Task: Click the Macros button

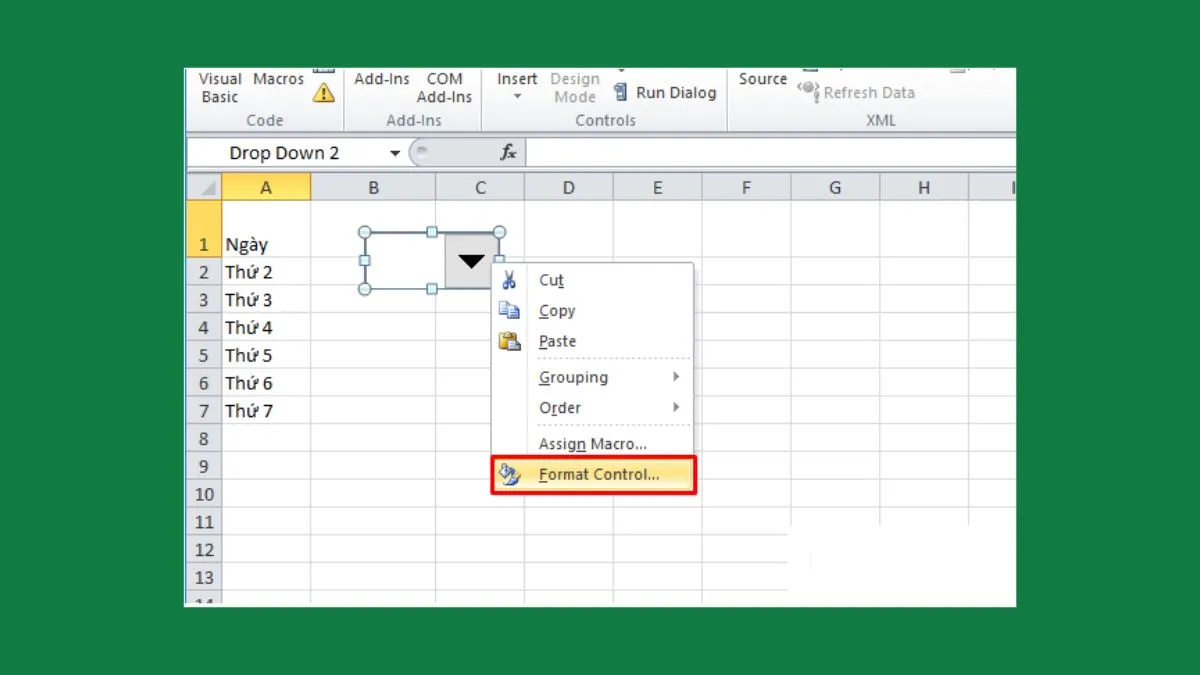Action: pyautogui.click(x=278, y=79)
